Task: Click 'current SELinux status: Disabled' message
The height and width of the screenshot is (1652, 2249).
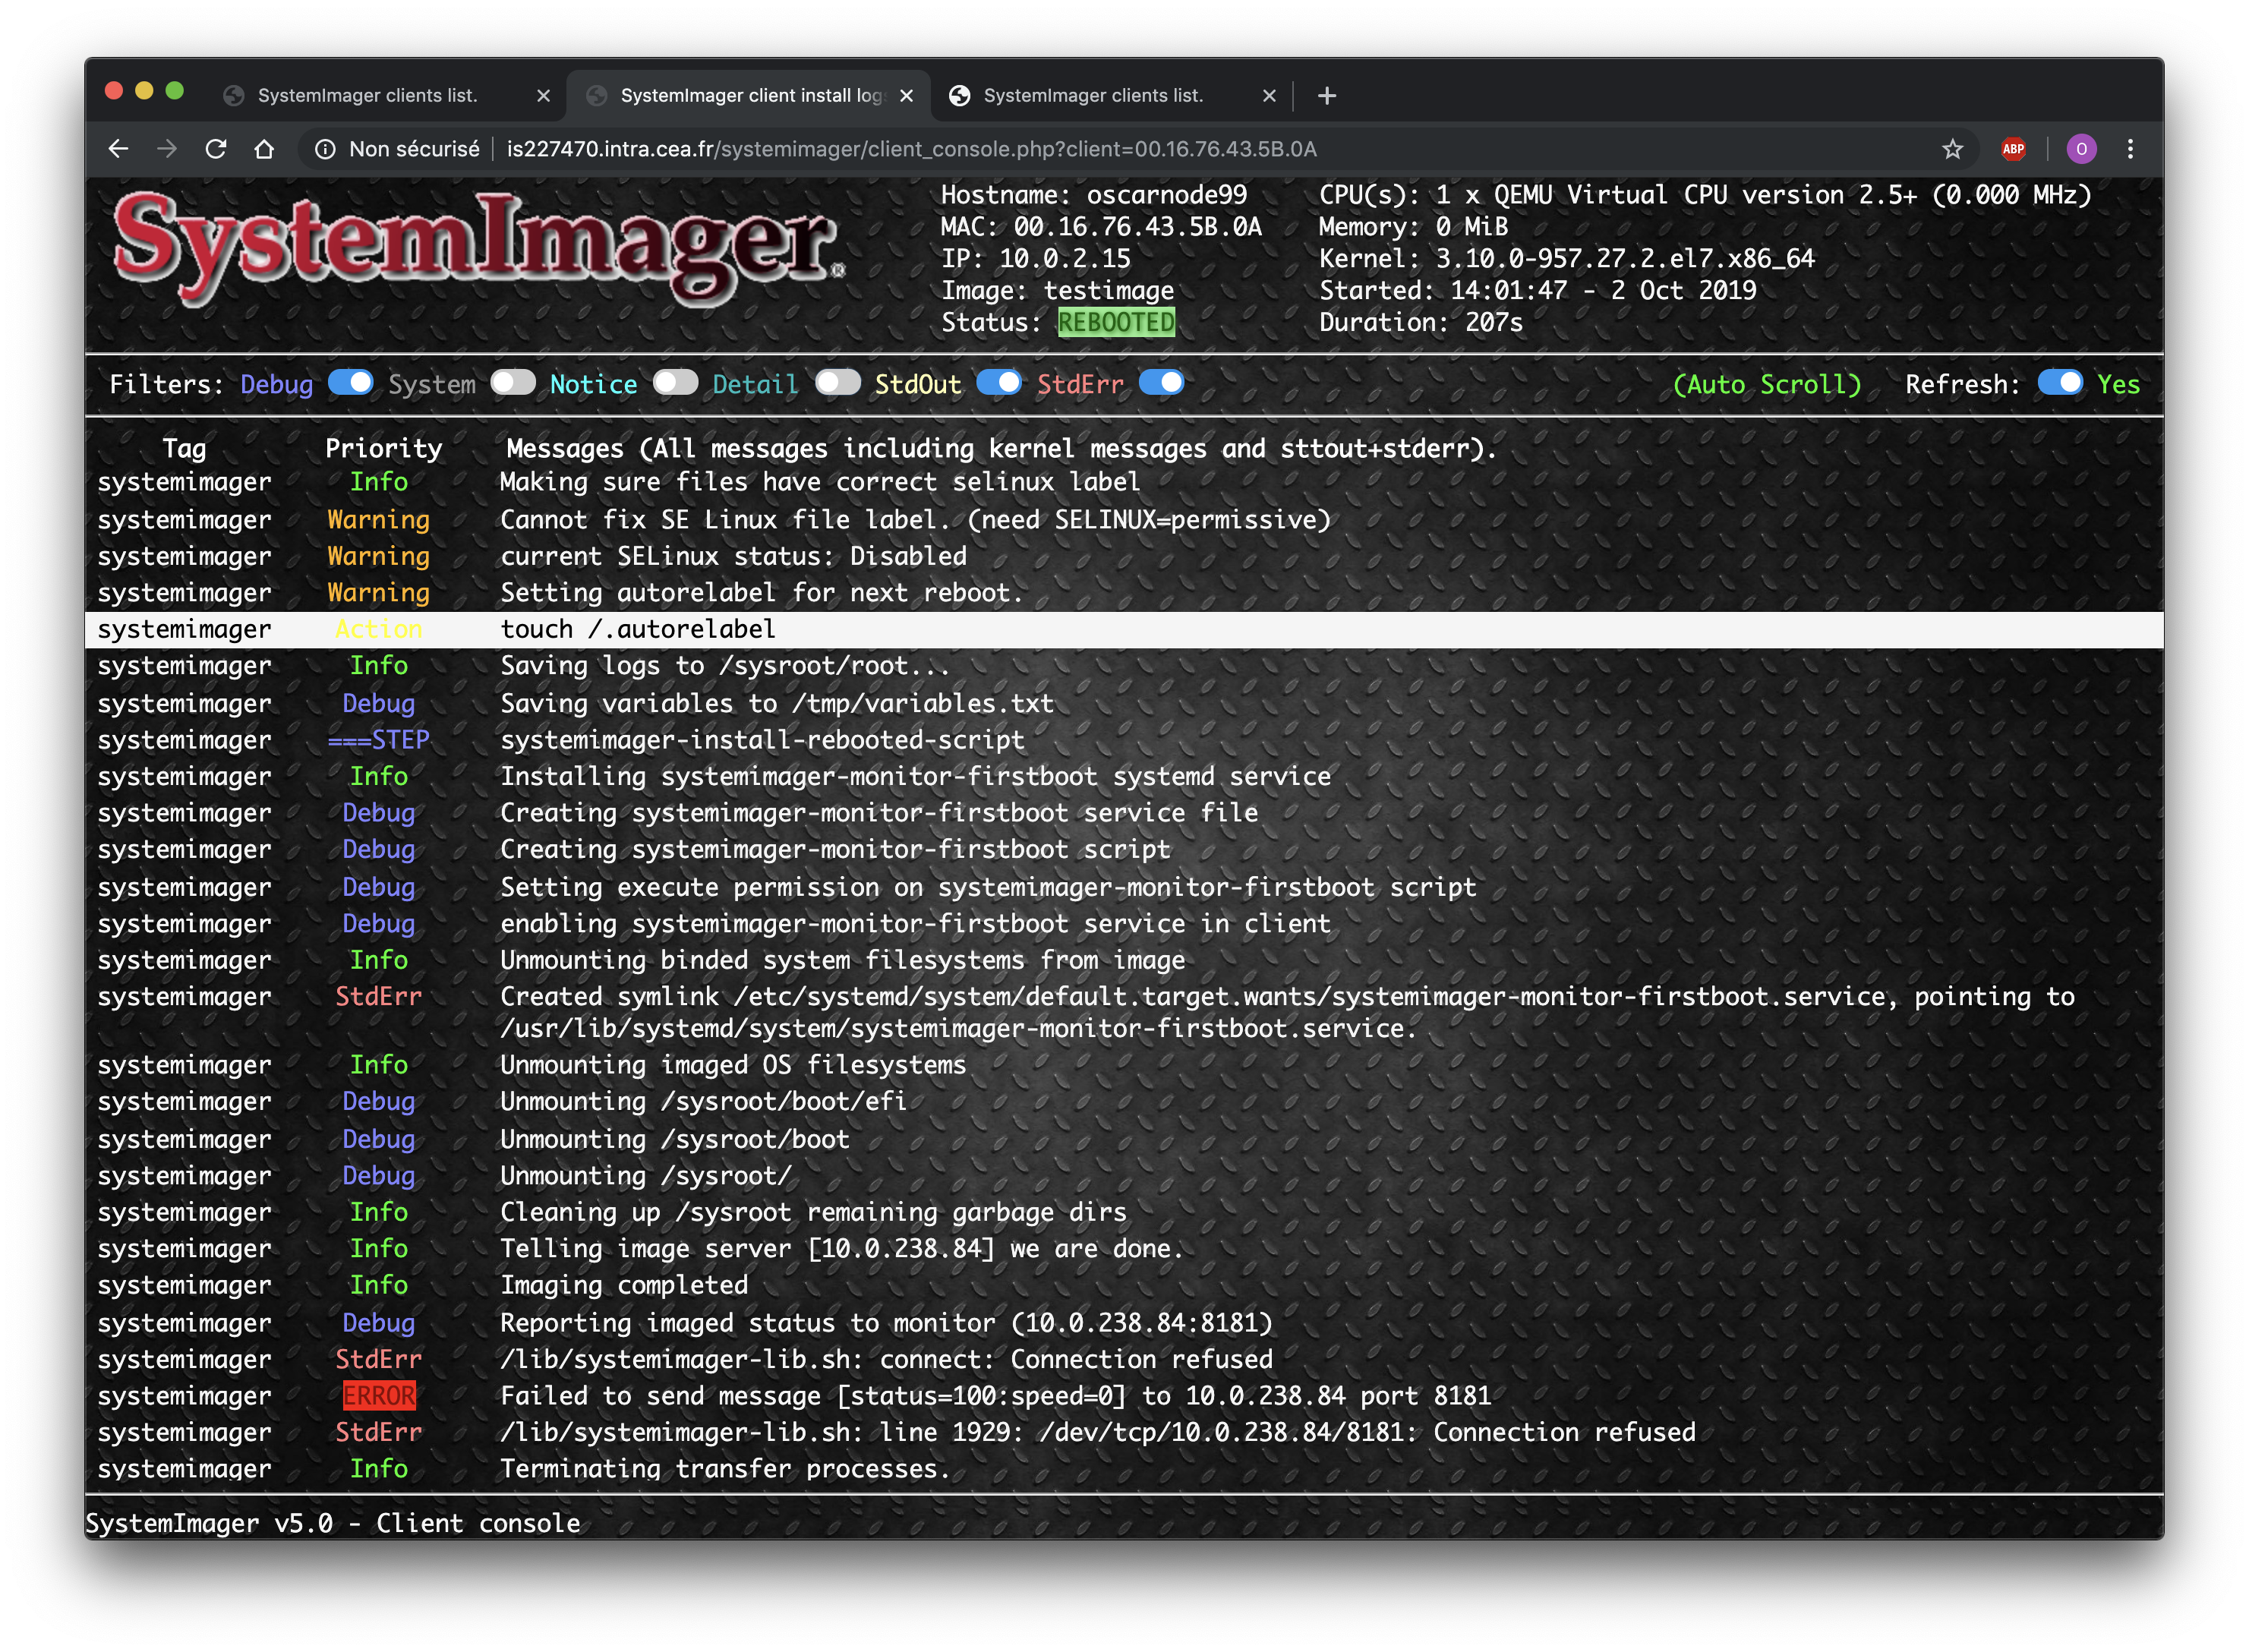Action: click(733, 556)
